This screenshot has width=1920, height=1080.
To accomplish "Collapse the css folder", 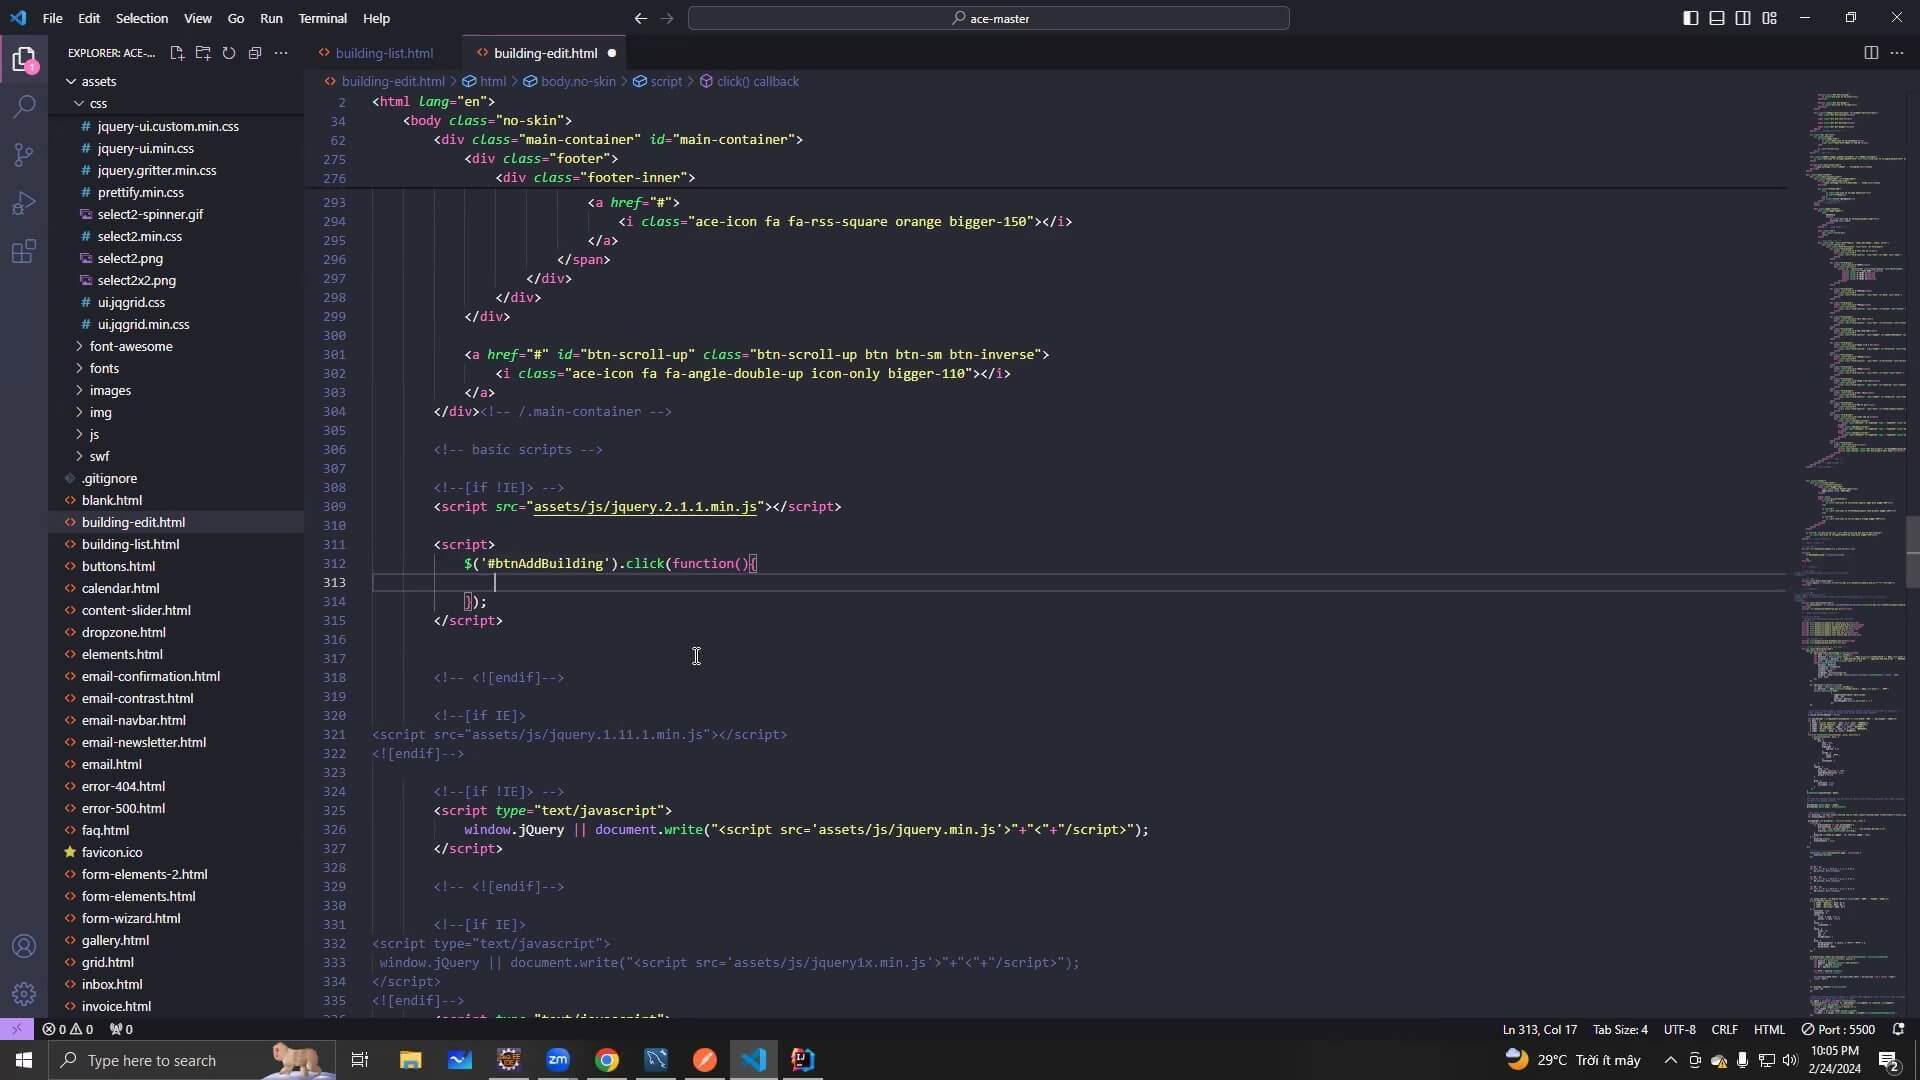I will [x=98, y=103].
